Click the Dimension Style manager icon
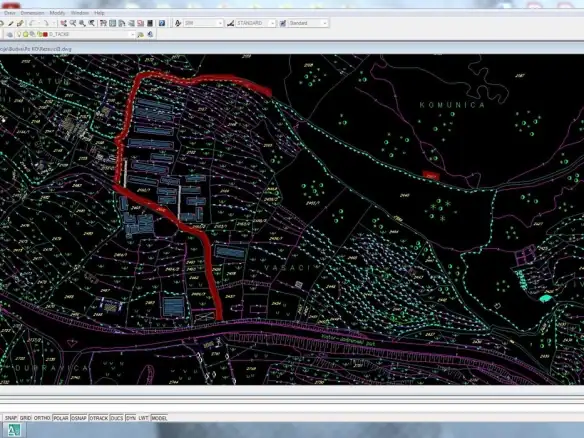This screenshot has height=438, width=584. click(231, 23)
